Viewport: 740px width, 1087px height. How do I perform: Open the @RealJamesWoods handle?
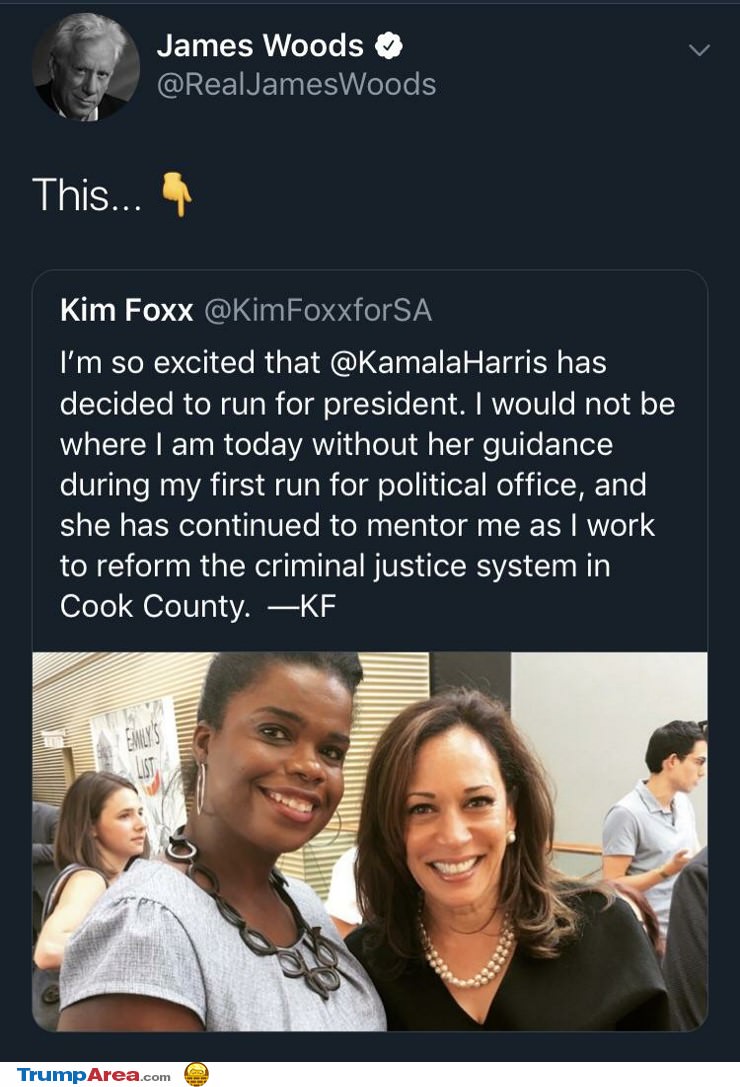(296, 85)
